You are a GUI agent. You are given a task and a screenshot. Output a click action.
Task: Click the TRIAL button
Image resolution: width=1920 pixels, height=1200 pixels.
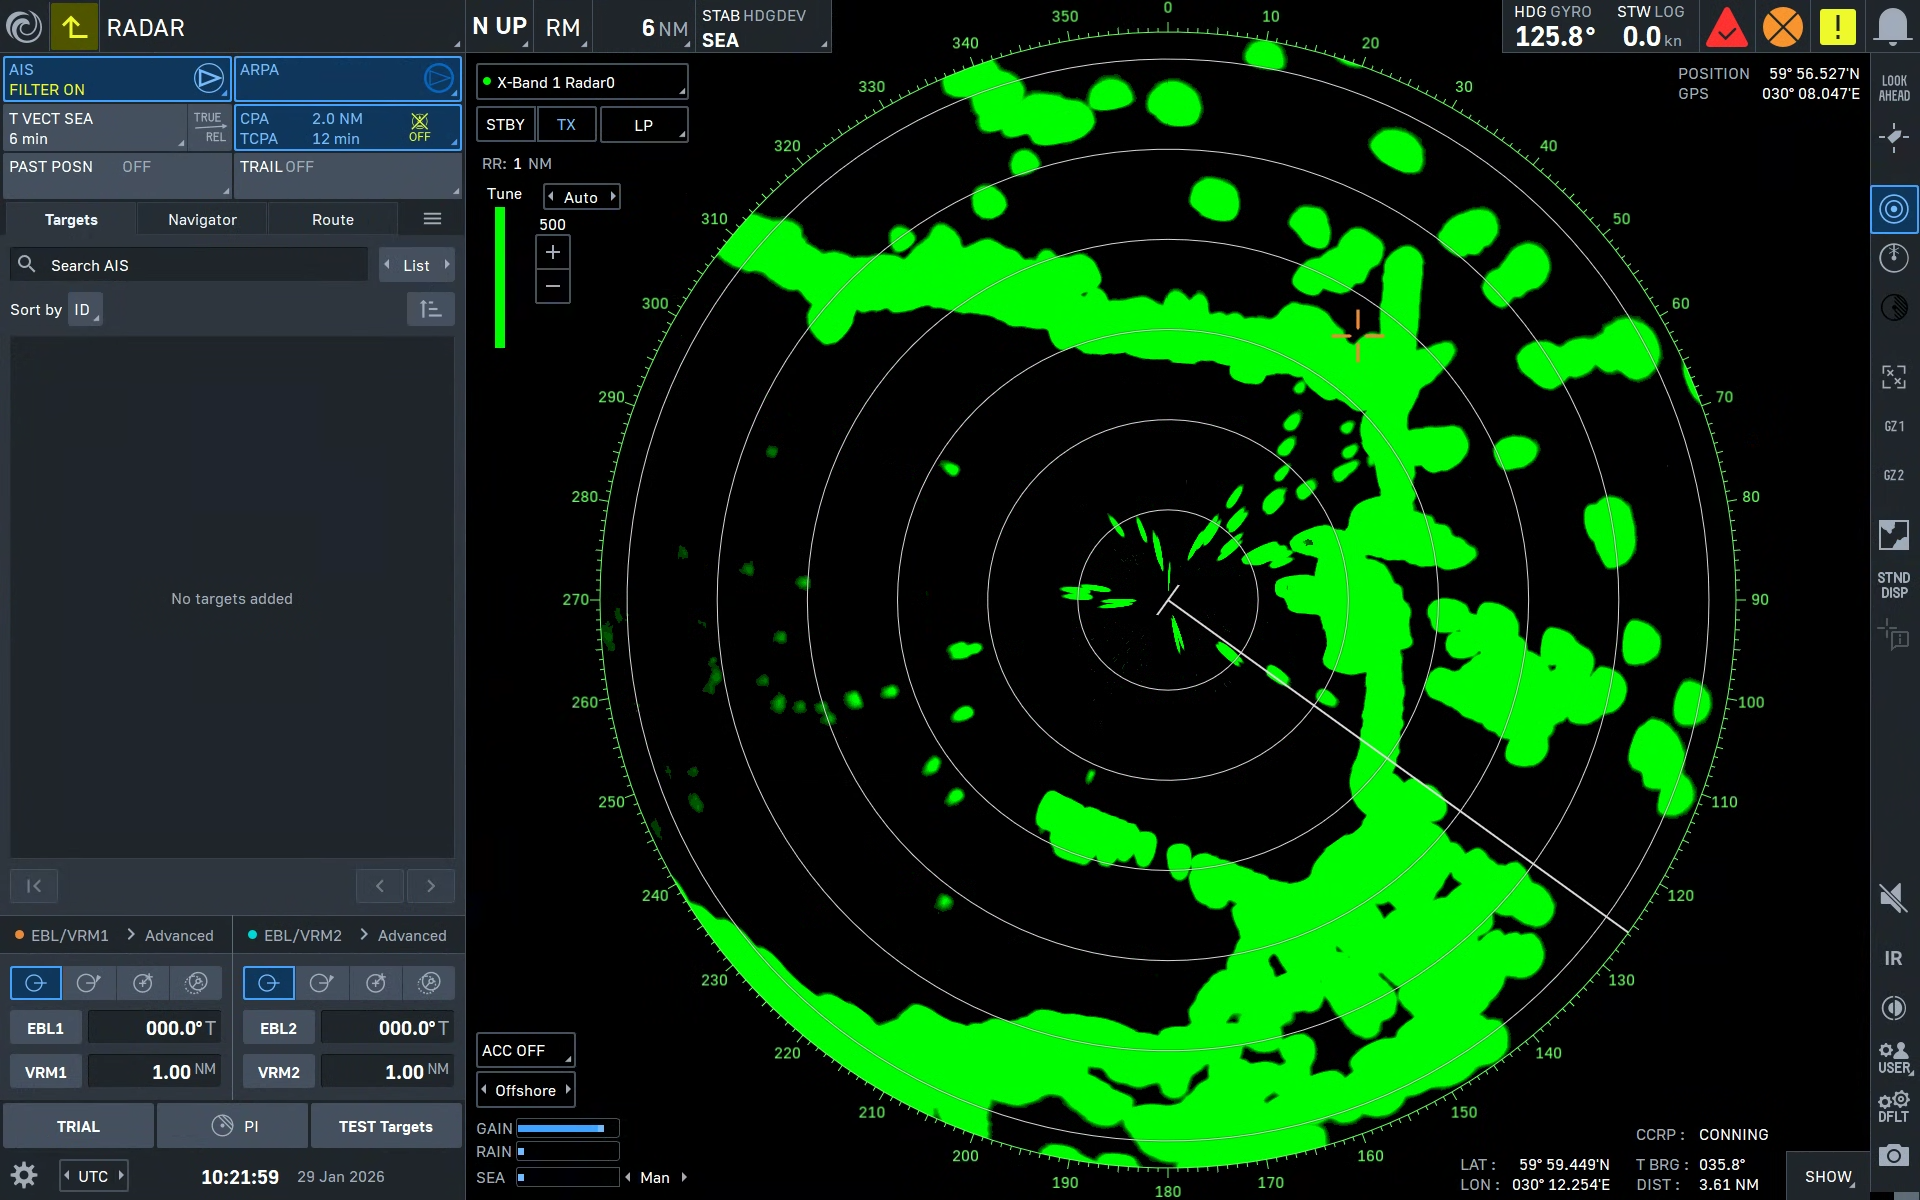78,1126
